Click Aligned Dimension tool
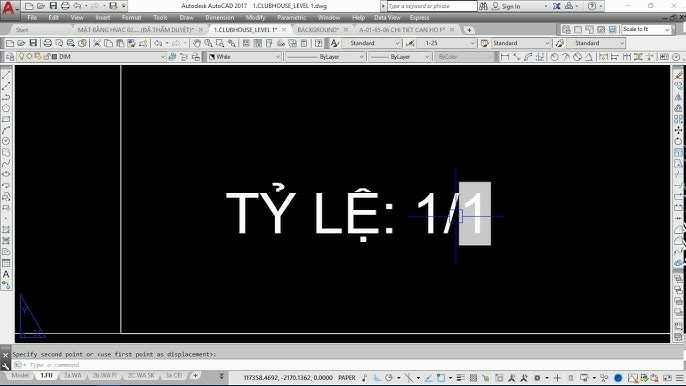 [516, 57]
